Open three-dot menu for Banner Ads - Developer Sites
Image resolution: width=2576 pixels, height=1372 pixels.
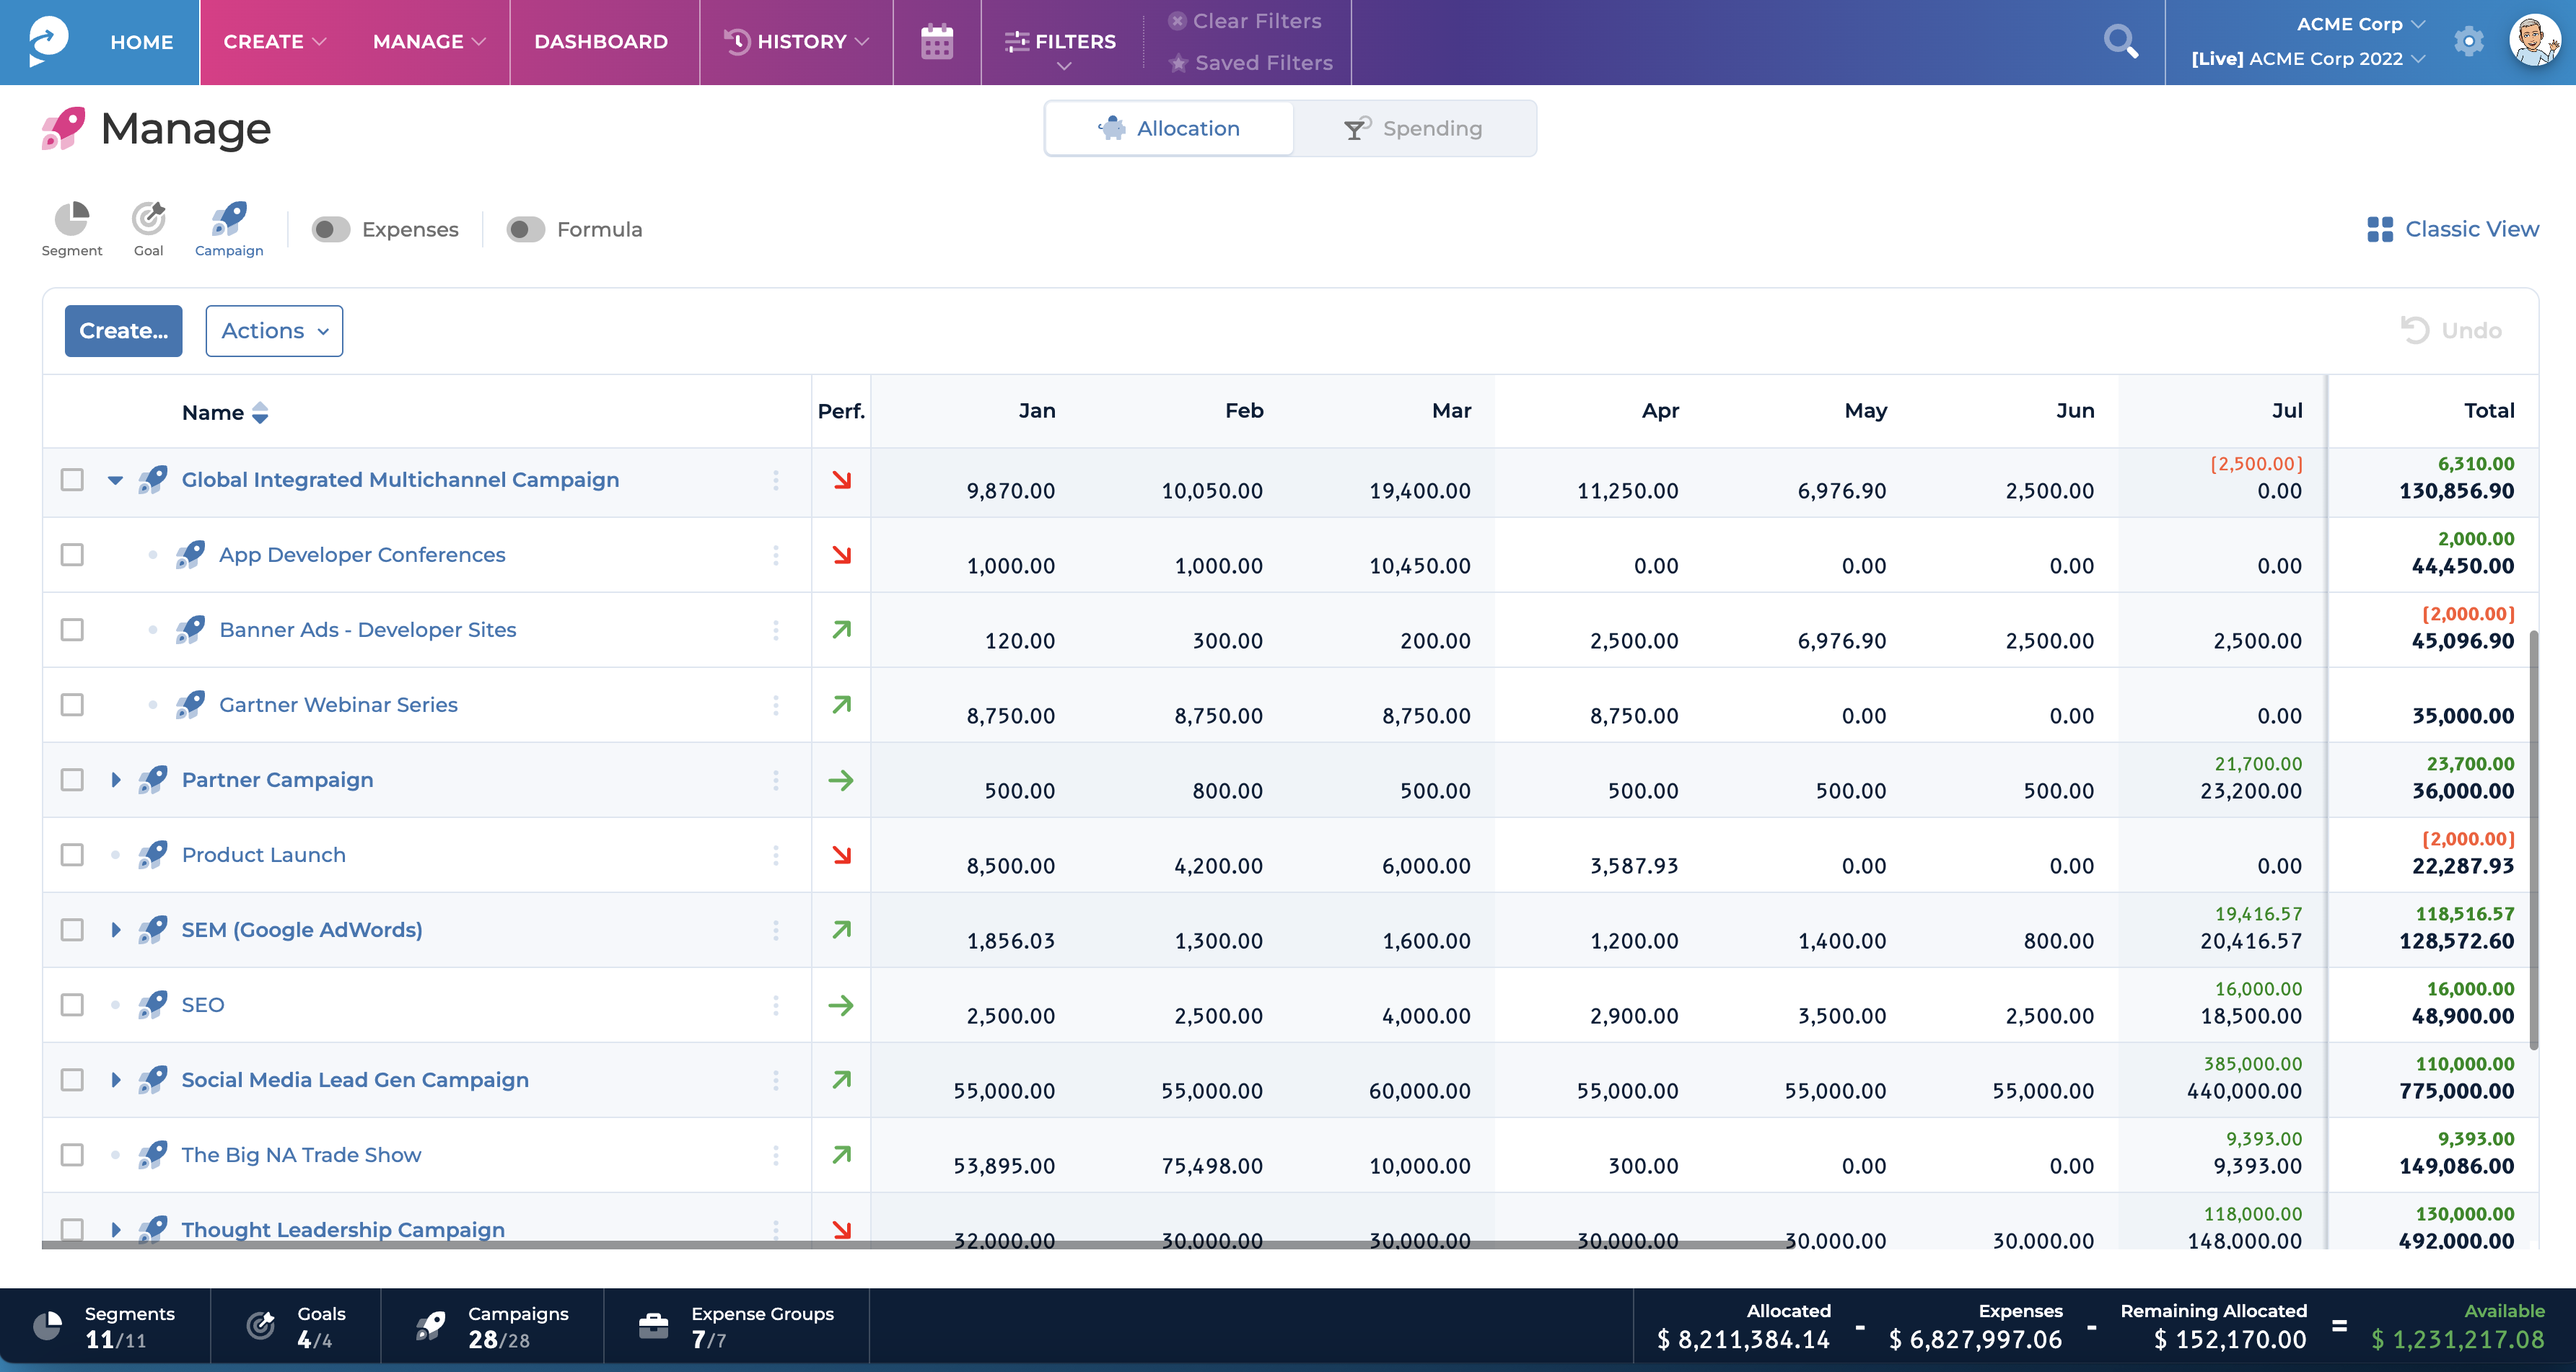775,630
